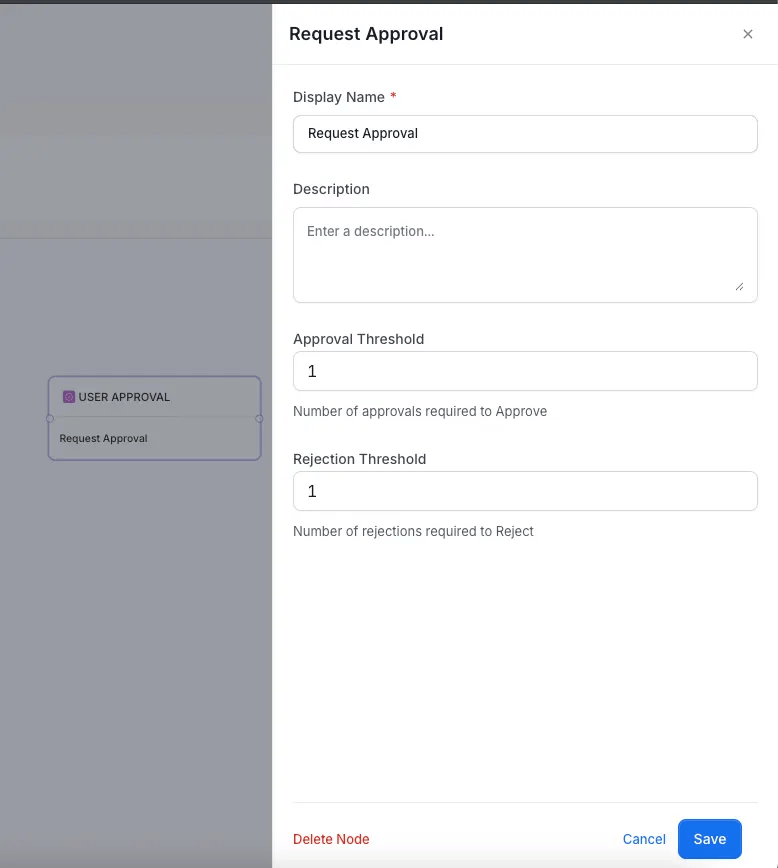The width and height of the screenshot is (778, 868).
Task: Delete the node via the Delete Node link
Action: 331,839
